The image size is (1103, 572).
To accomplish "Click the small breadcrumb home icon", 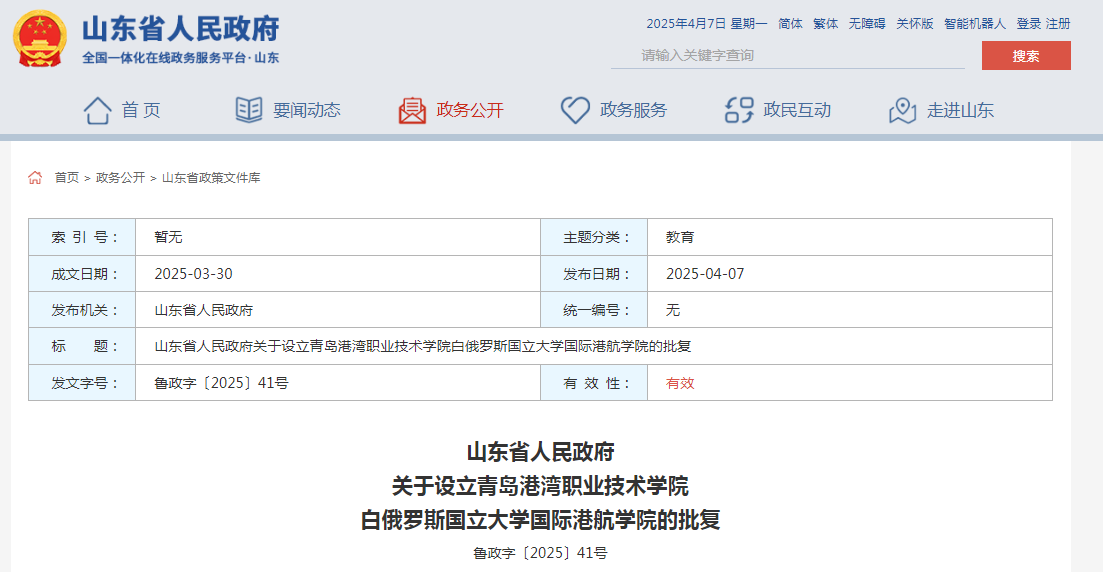I will coord(35,178).
